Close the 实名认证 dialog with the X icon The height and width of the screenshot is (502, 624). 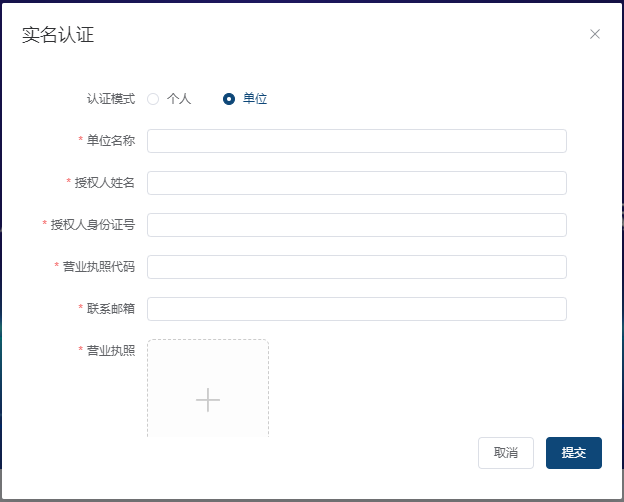tap(595, 34)
